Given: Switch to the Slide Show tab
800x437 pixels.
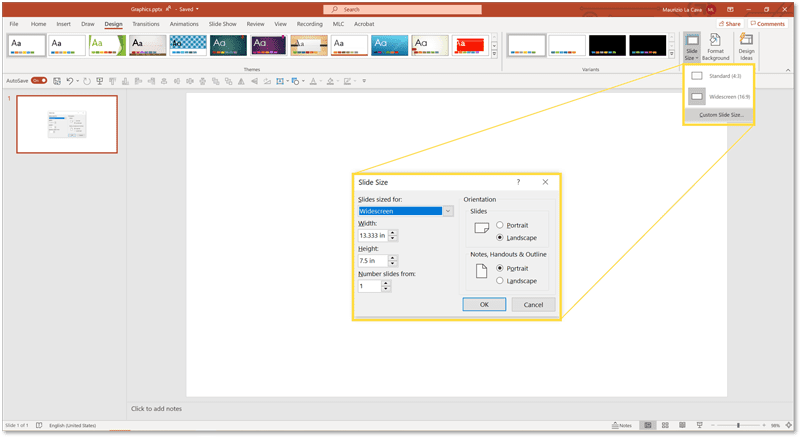Looking at the screenshot, I should pos(222,24).
